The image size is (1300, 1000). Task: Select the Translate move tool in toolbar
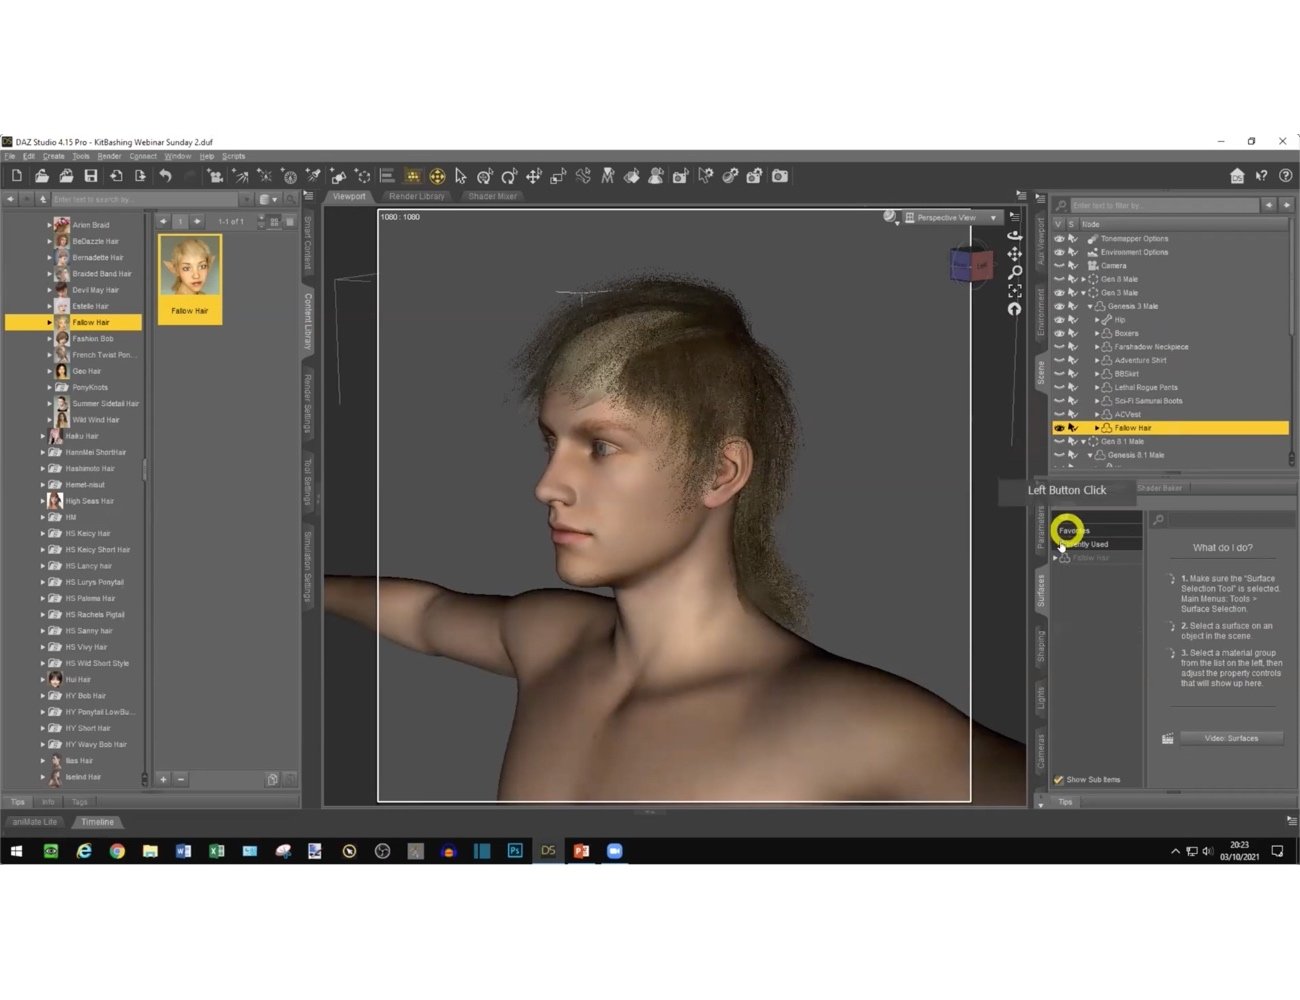pos(534,176)
